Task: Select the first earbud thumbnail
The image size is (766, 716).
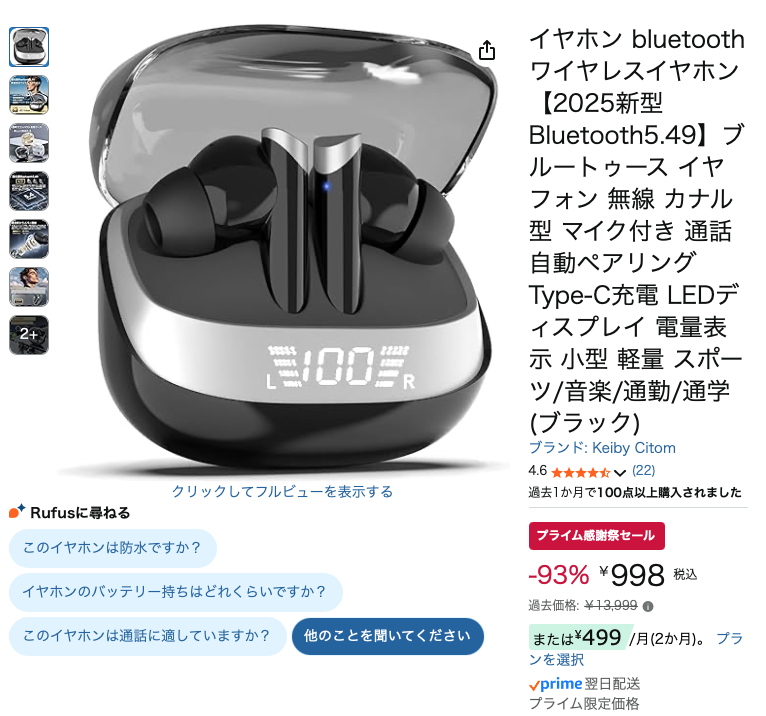Action: [29, 47]
